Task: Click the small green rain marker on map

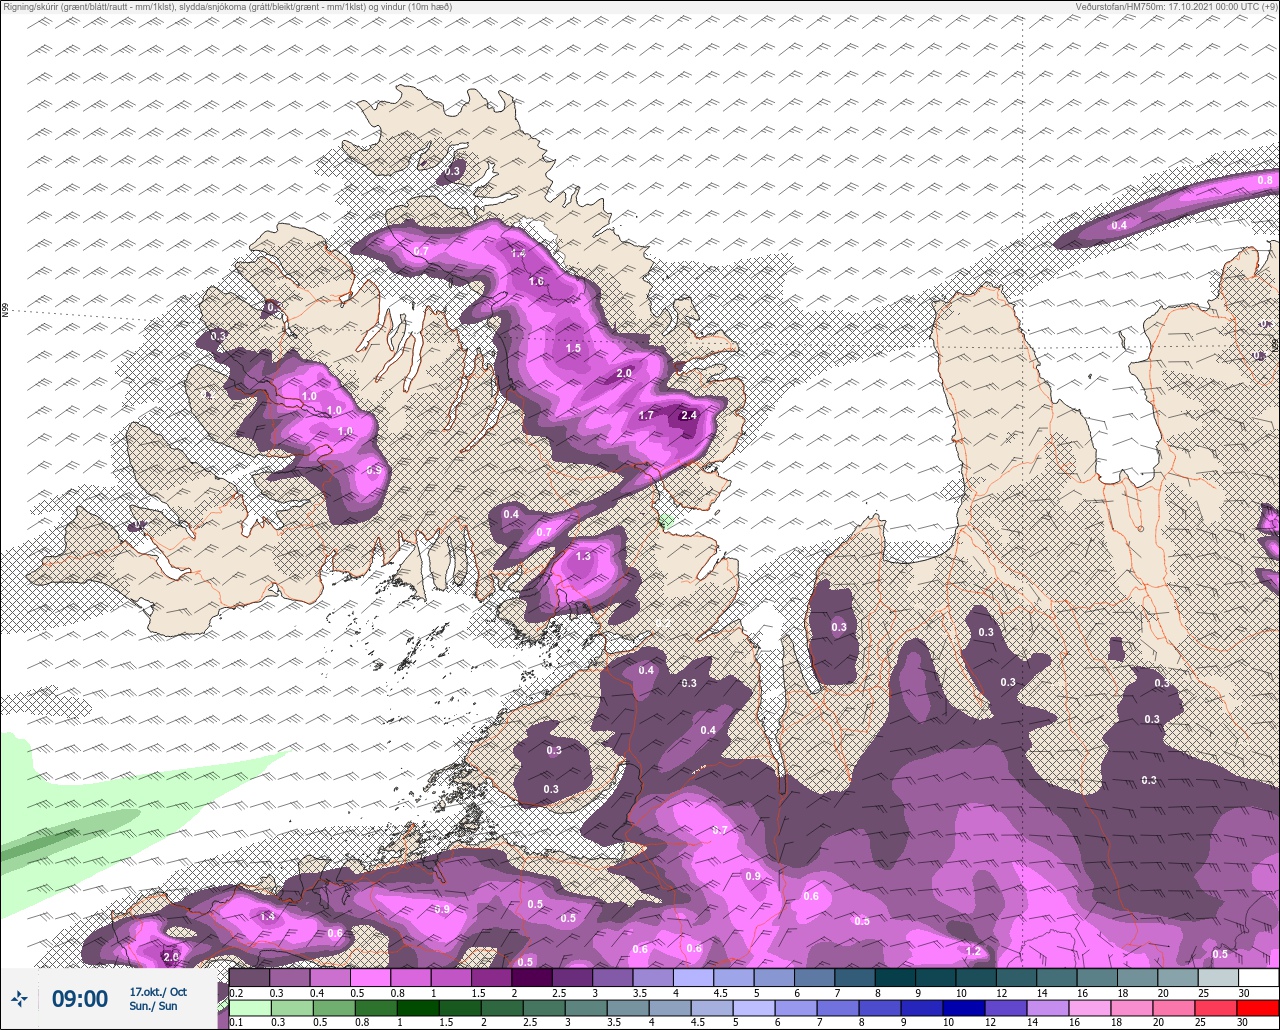Action: coord(666,521)
